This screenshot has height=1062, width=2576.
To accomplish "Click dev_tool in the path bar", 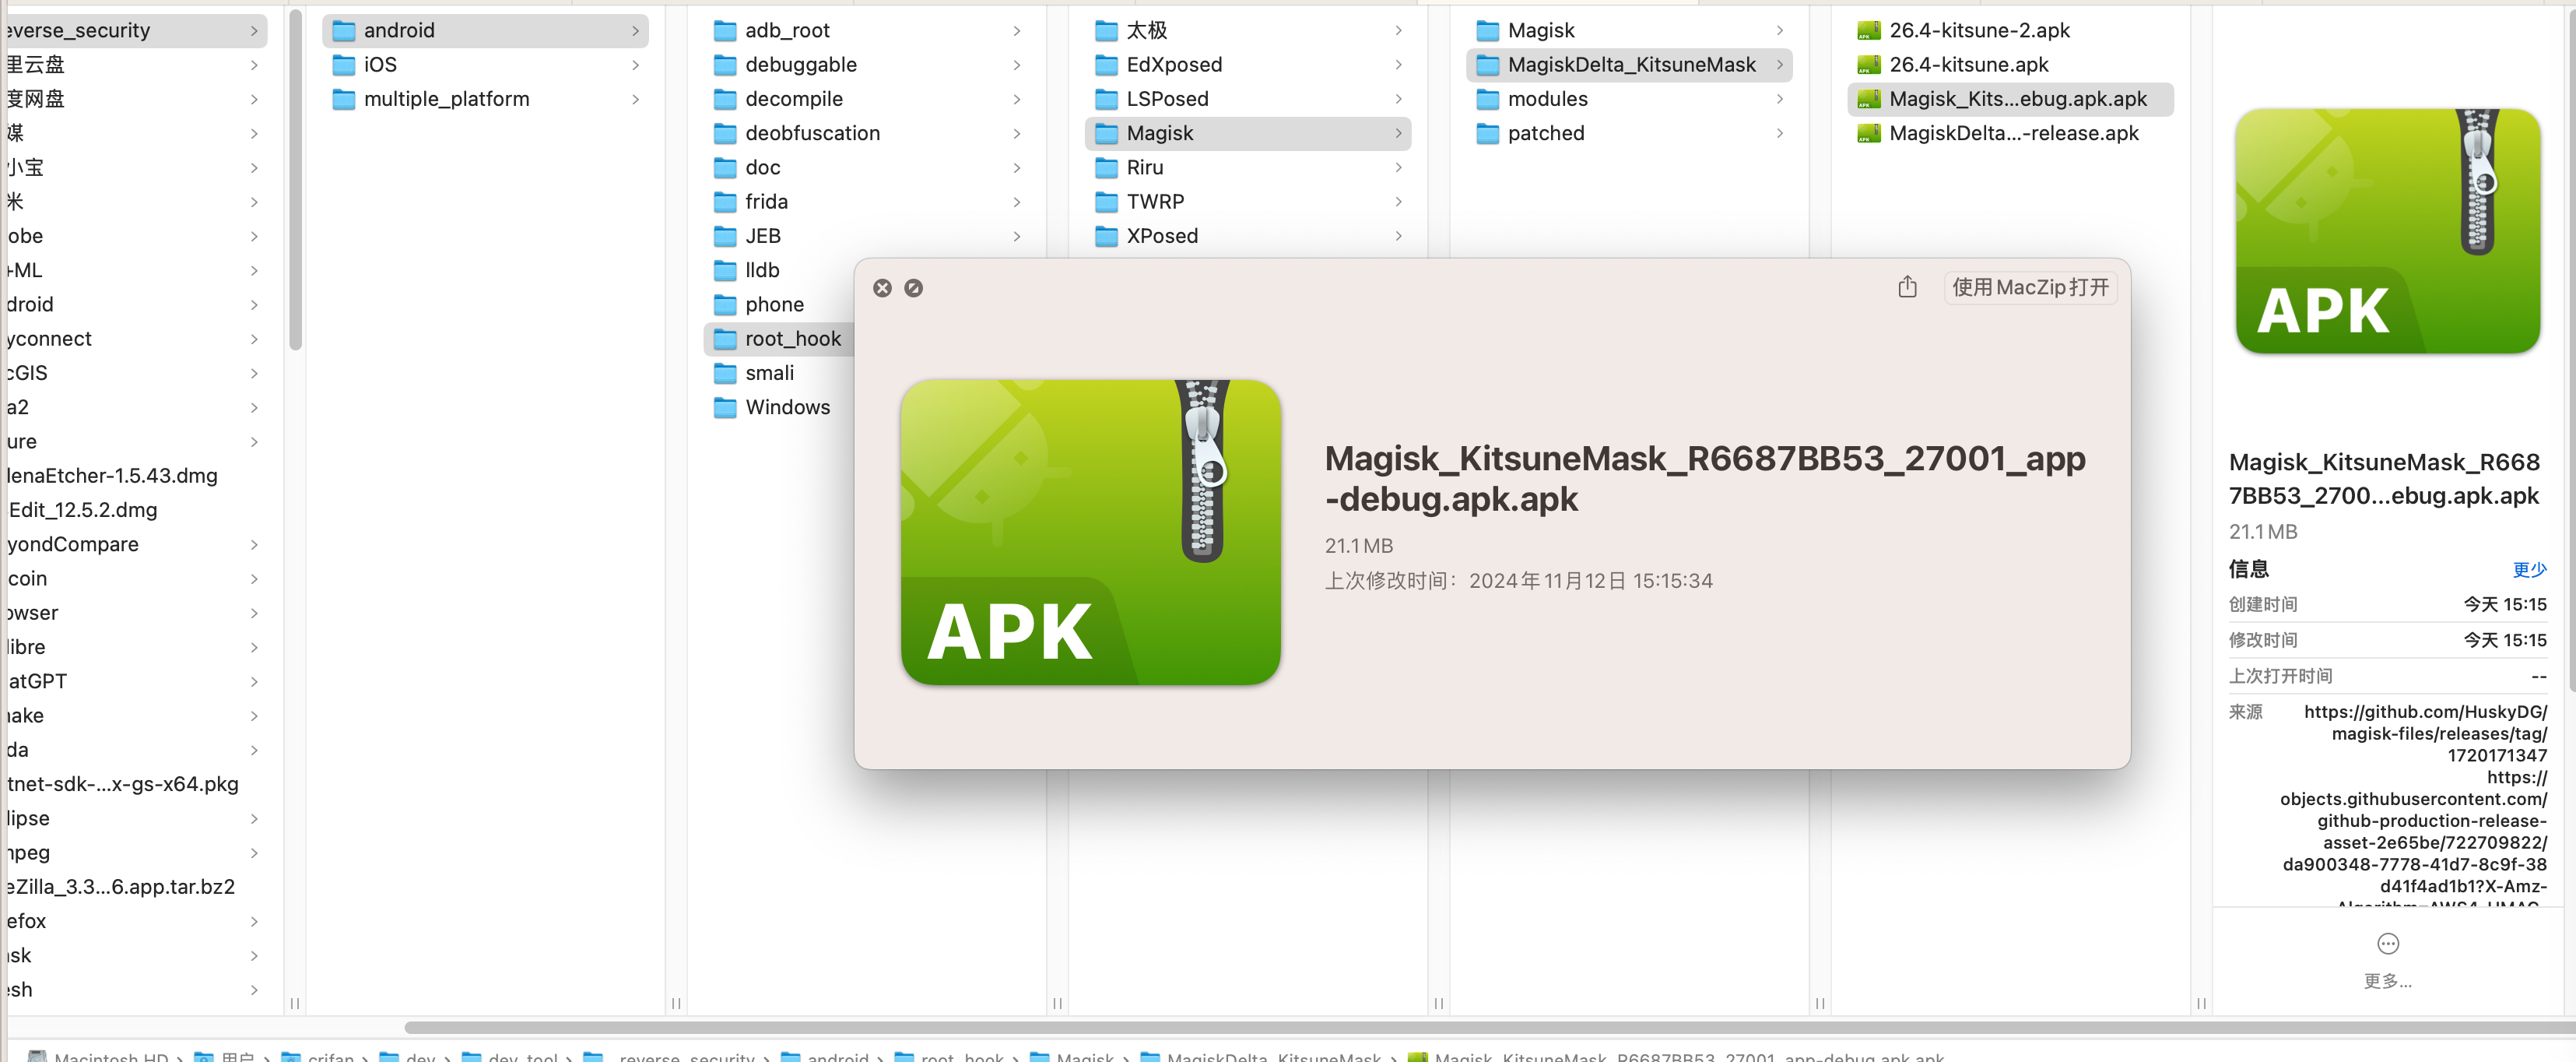I will [522, 1057].
